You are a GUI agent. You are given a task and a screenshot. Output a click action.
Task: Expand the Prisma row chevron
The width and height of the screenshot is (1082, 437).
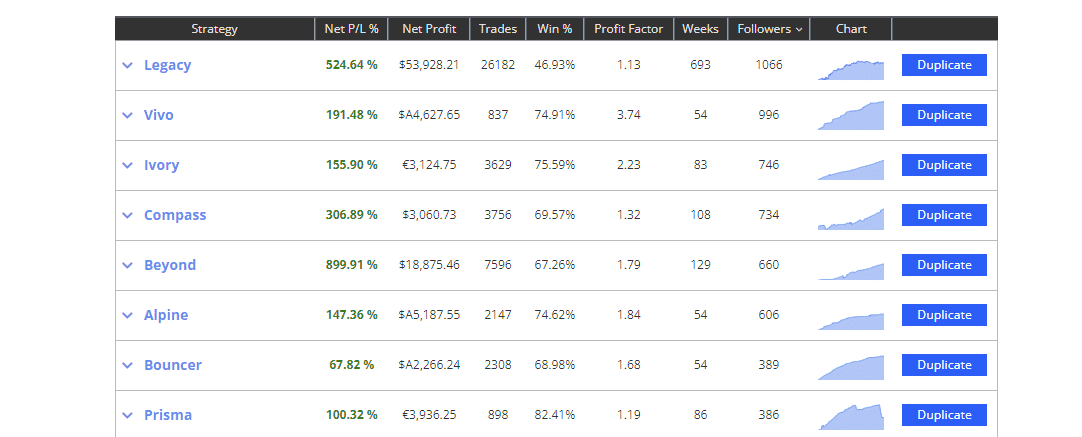pos(127,415)
